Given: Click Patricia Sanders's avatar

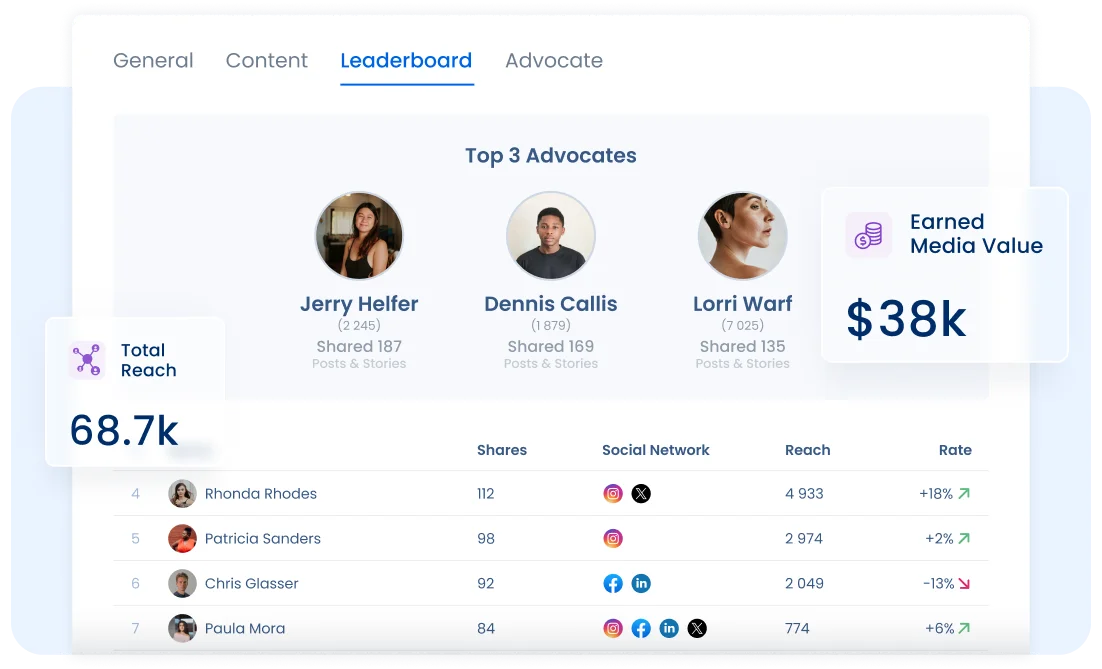Looking at the screenshot, I should click(182, 538).
